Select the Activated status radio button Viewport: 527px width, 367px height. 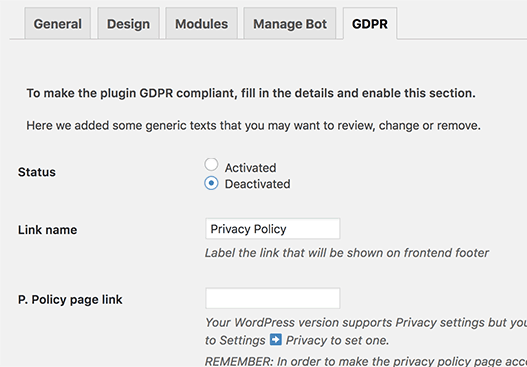tap(211, 165)
